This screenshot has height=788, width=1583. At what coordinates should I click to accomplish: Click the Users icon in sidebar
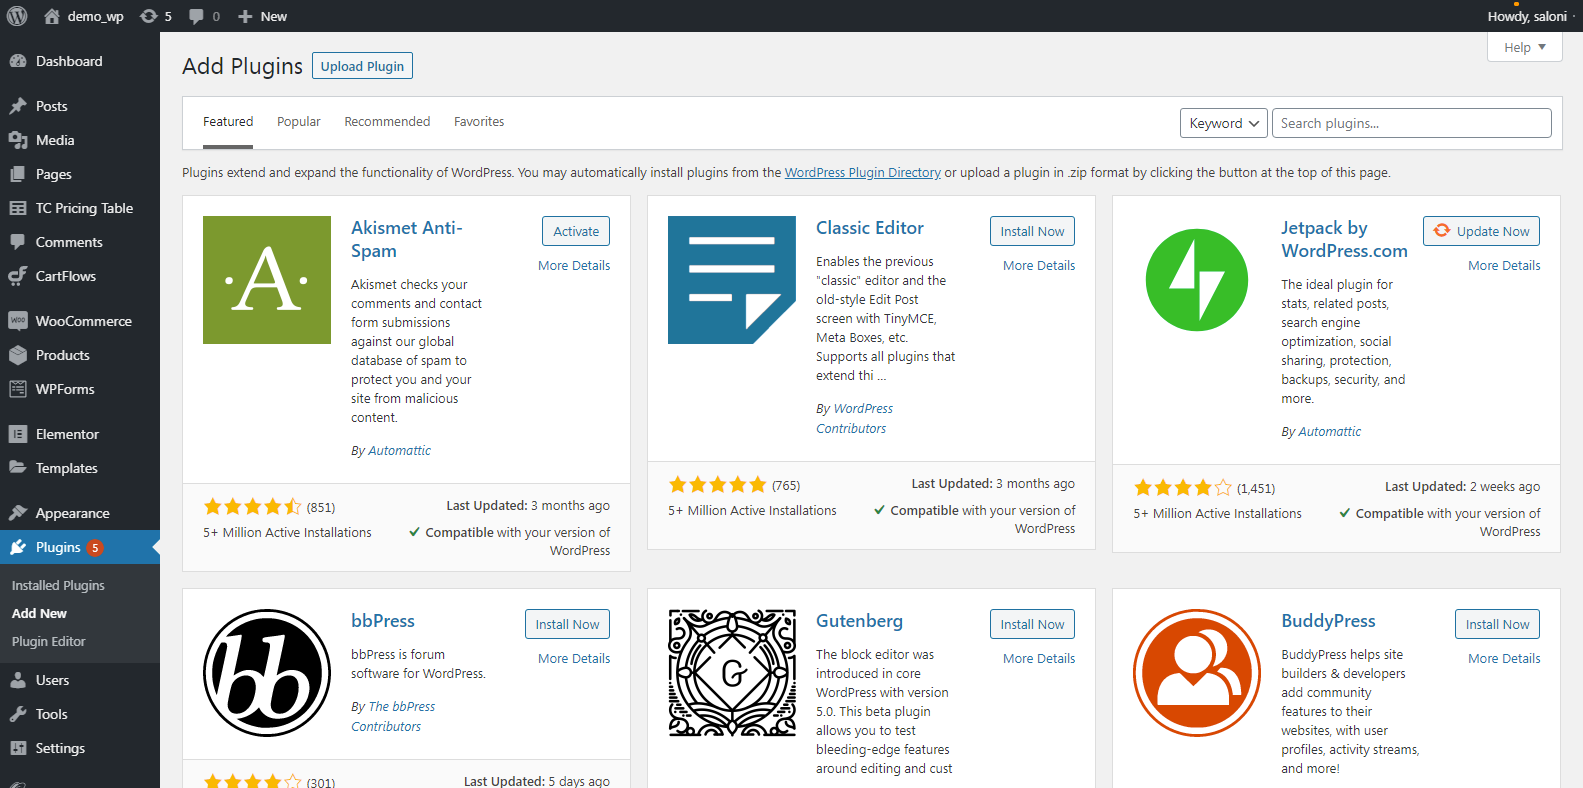(x=18, y=680)
